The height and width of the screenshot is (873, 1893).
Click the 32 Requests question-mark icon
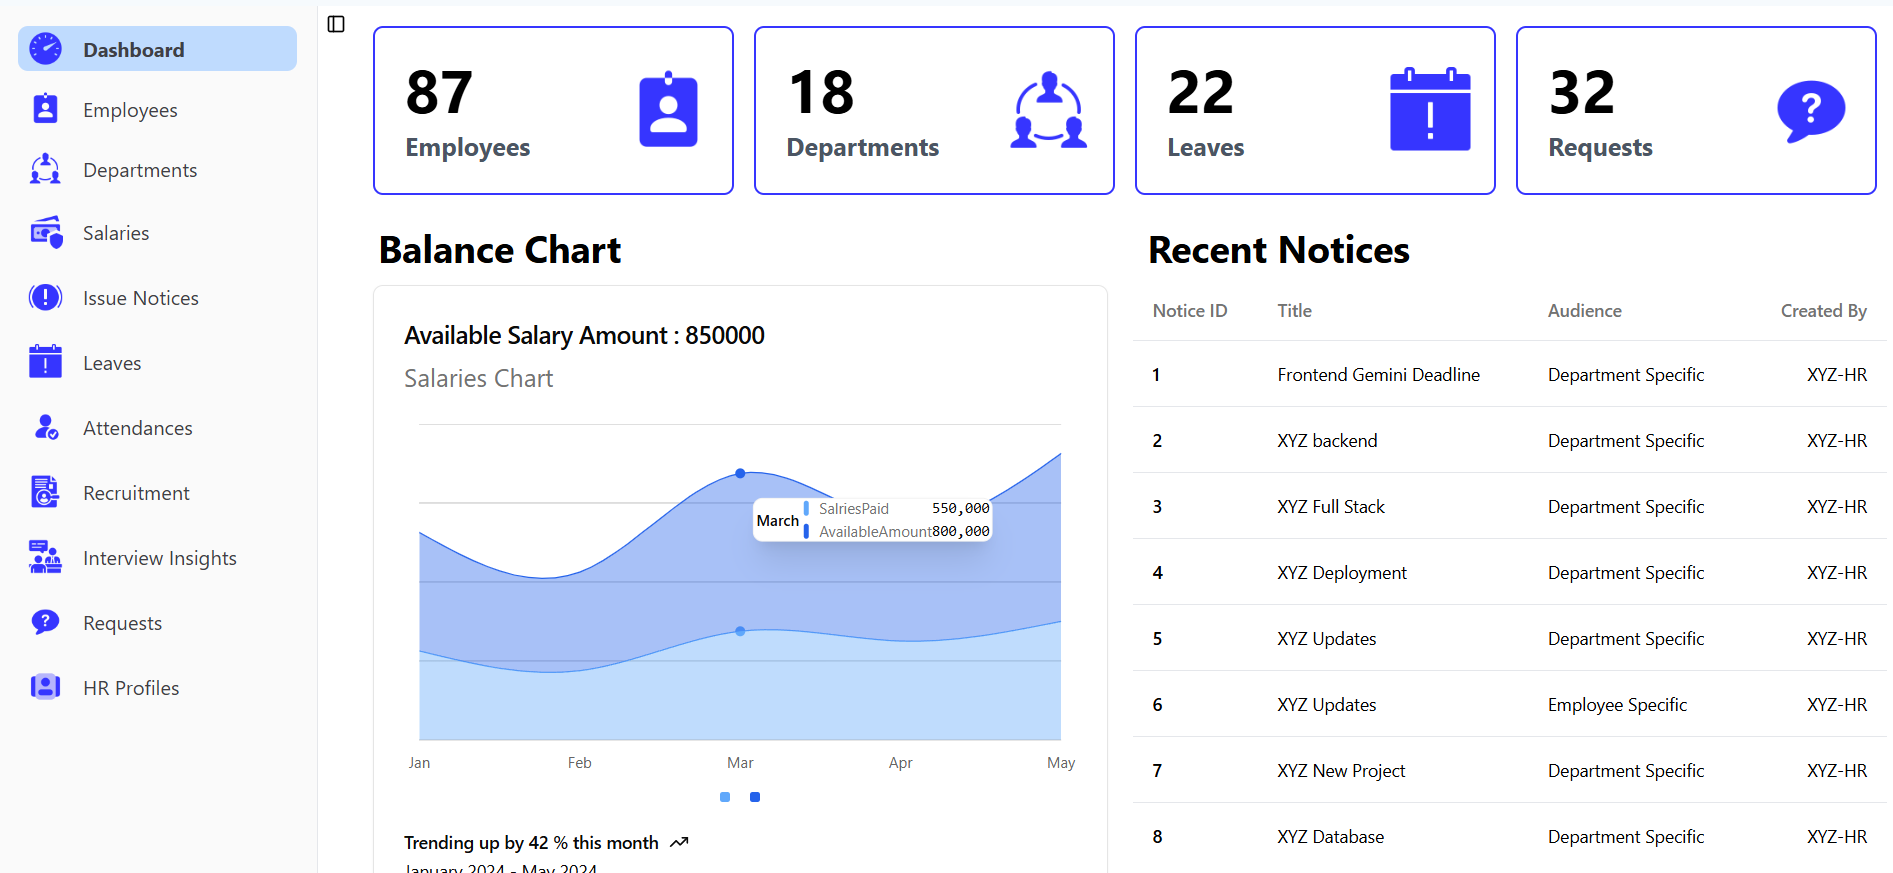(1810, 111)
